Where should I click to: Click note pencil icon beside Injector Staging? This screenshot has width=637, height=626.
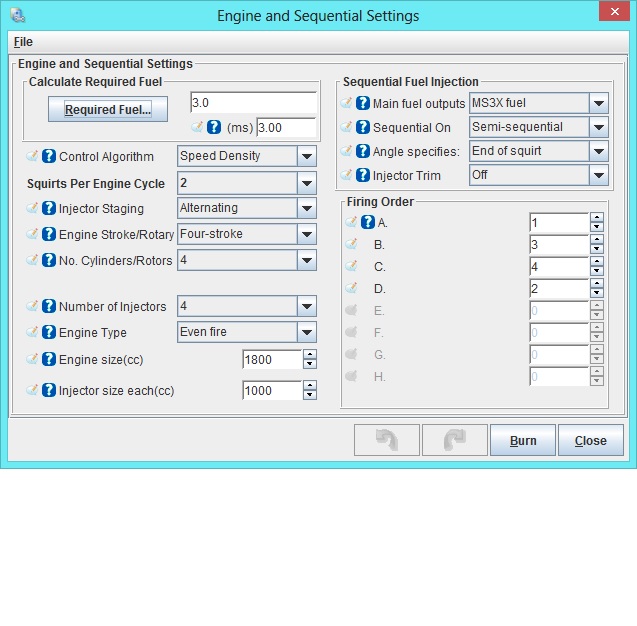click(x=32, y=208)
